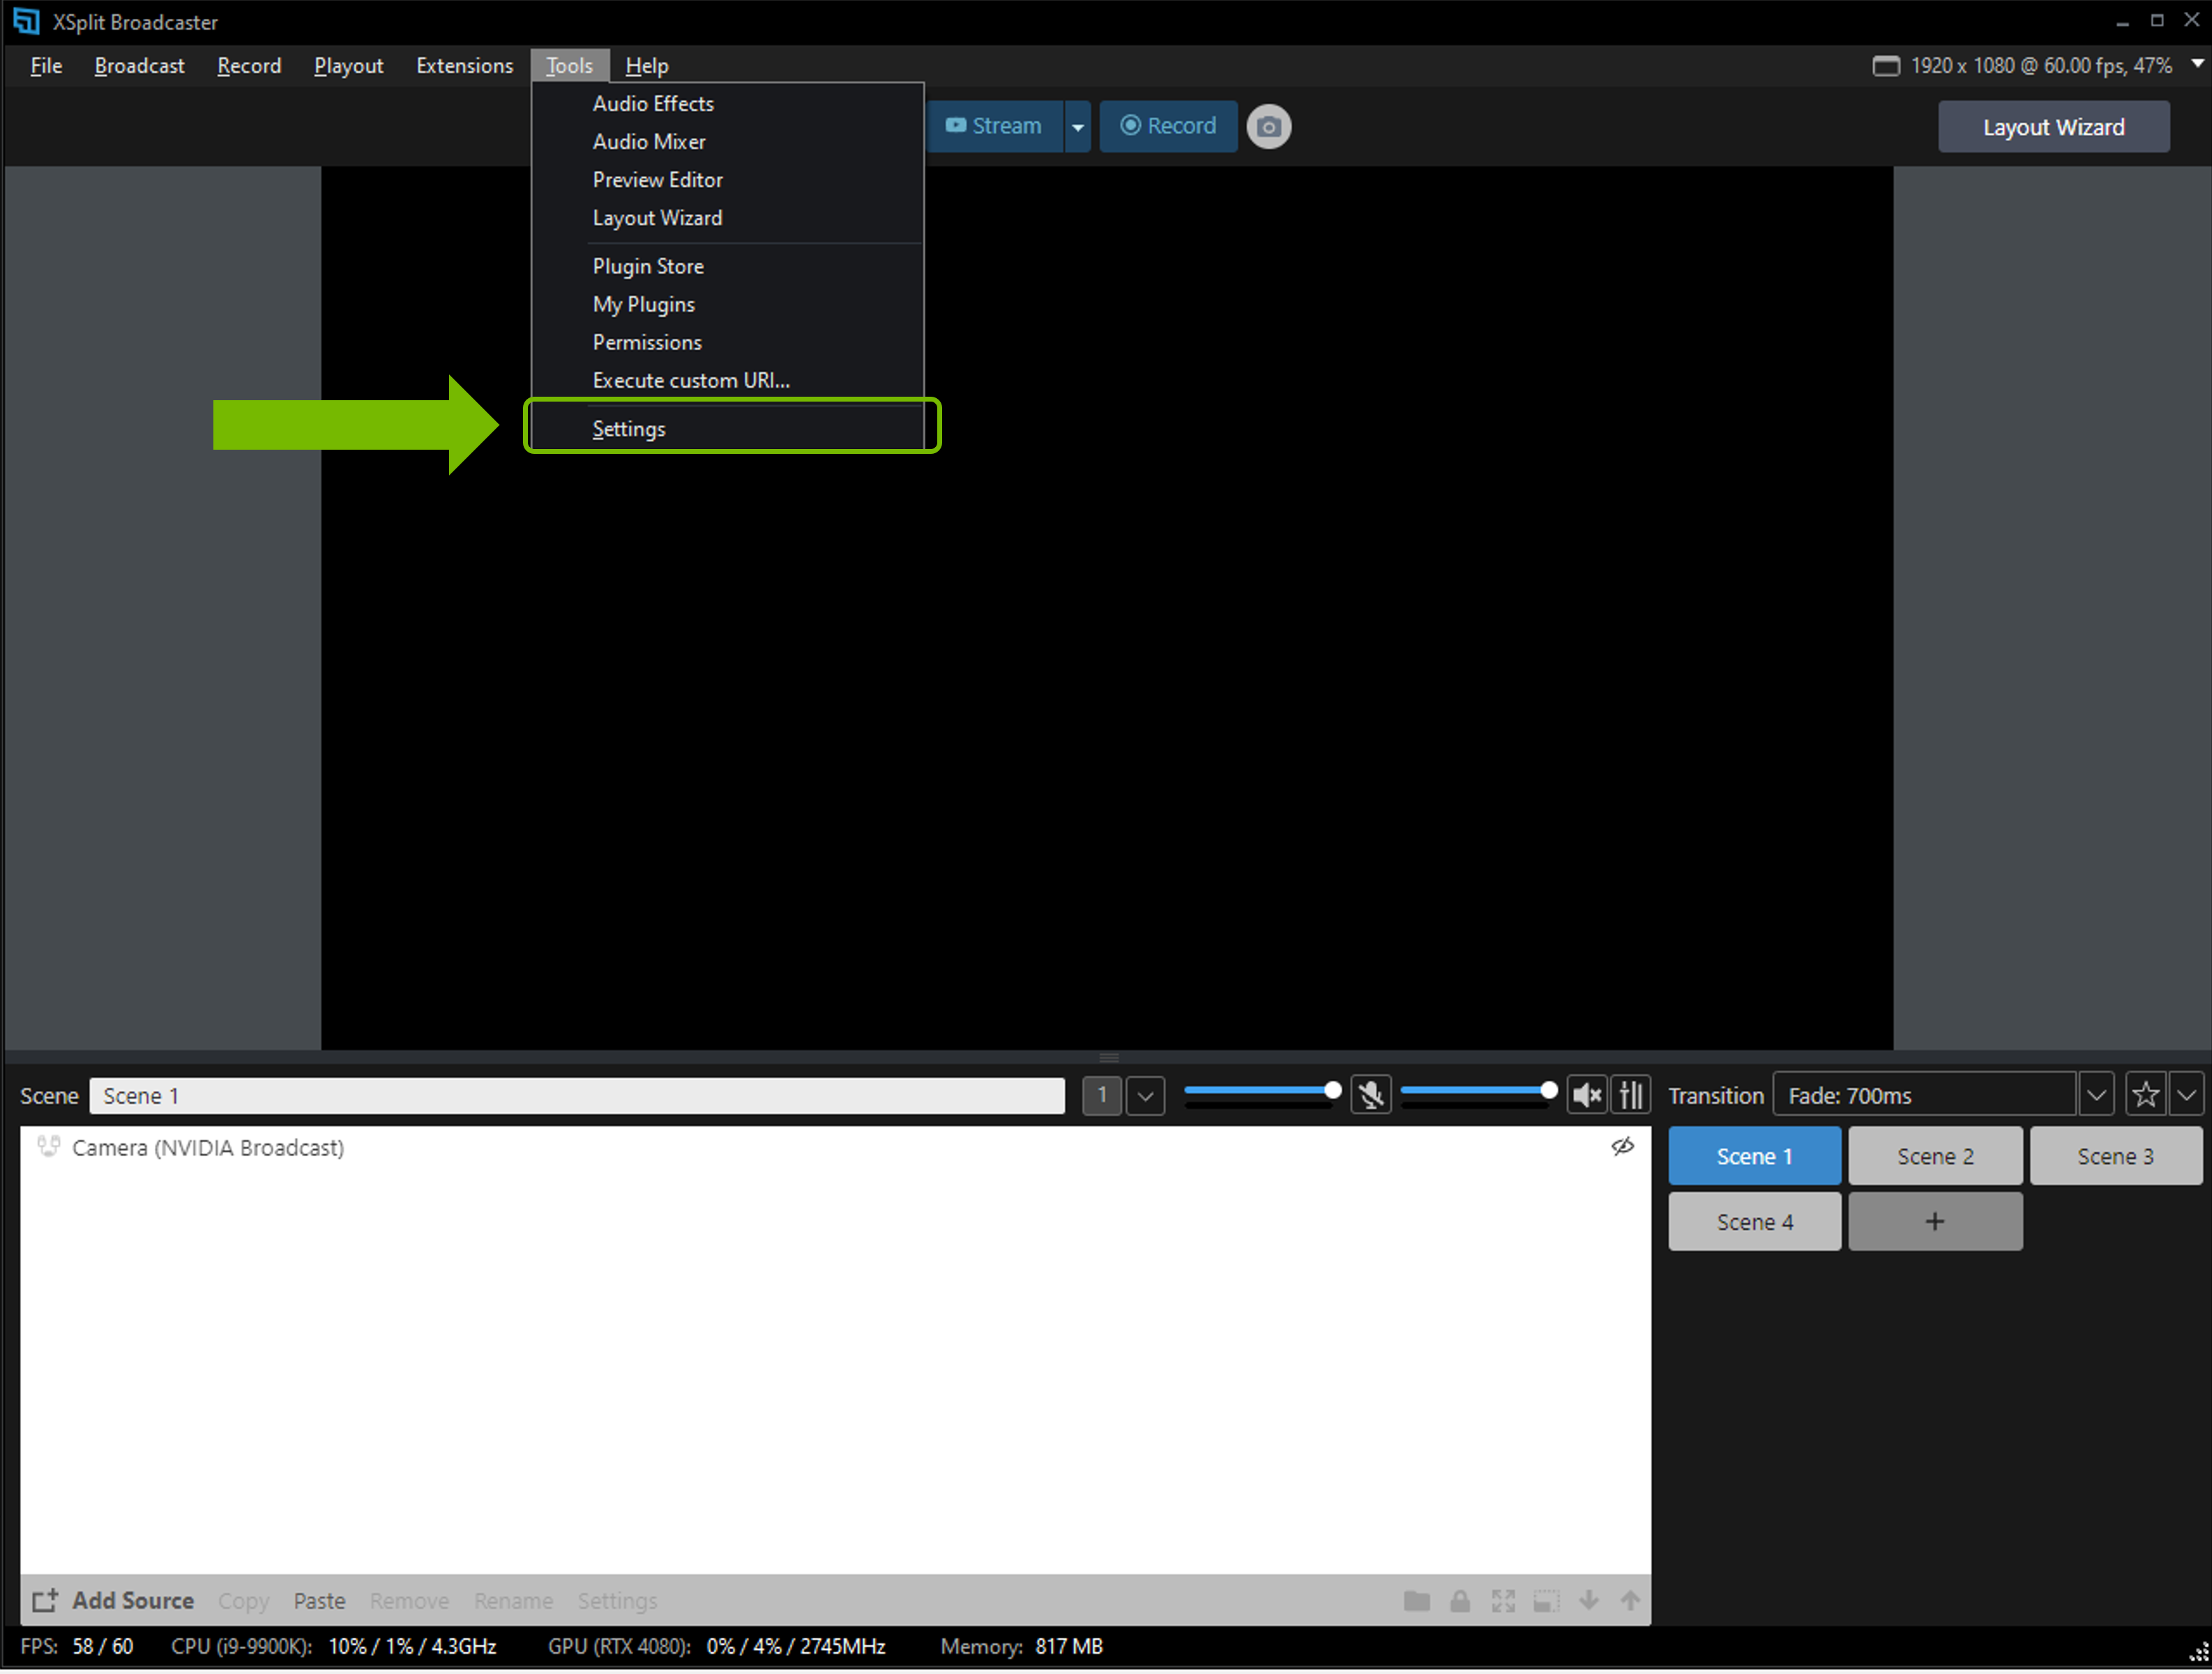
Task: Open the Fade: 700ms transition dropdown
Action: coord(2096,1095)
